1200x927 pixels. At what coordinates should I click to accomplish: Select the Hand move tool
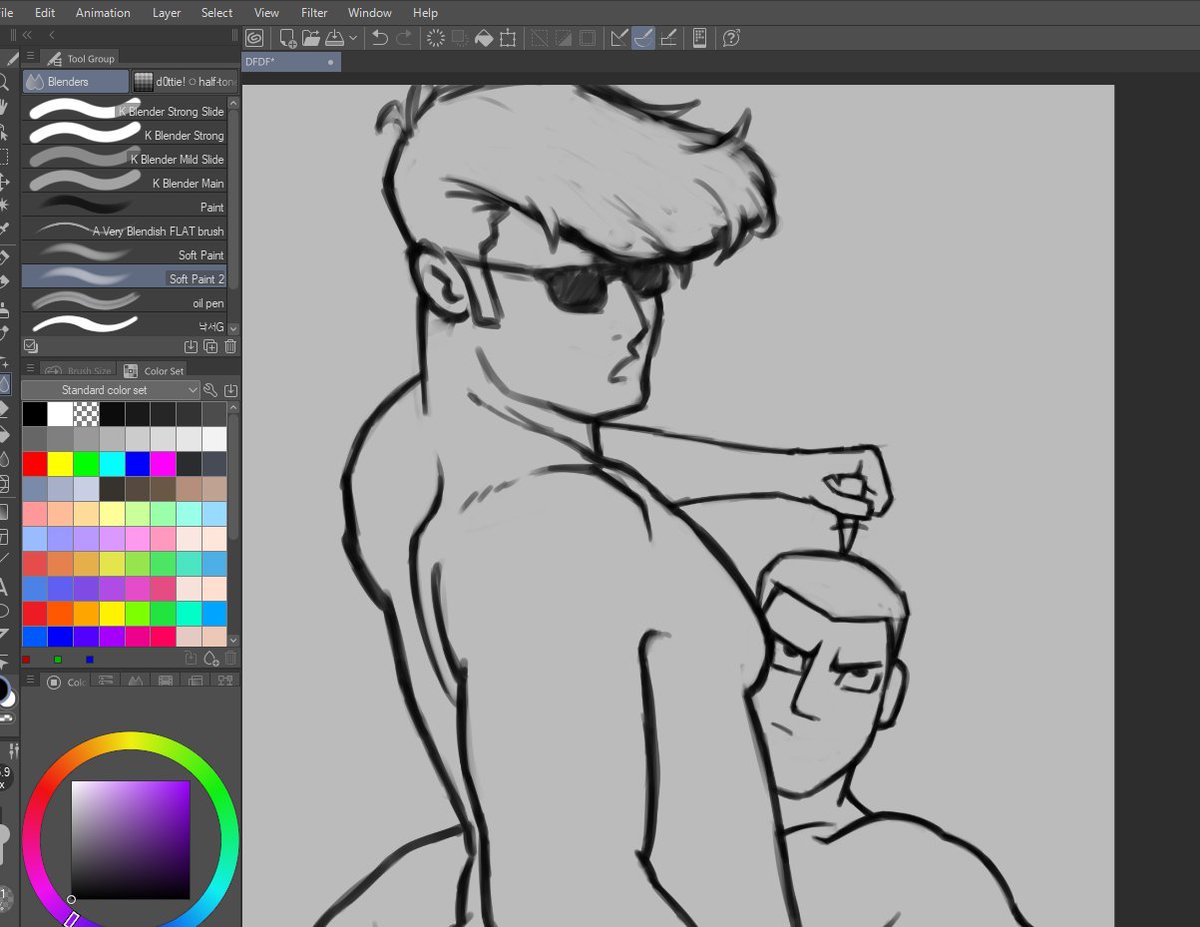coord(4,107)
